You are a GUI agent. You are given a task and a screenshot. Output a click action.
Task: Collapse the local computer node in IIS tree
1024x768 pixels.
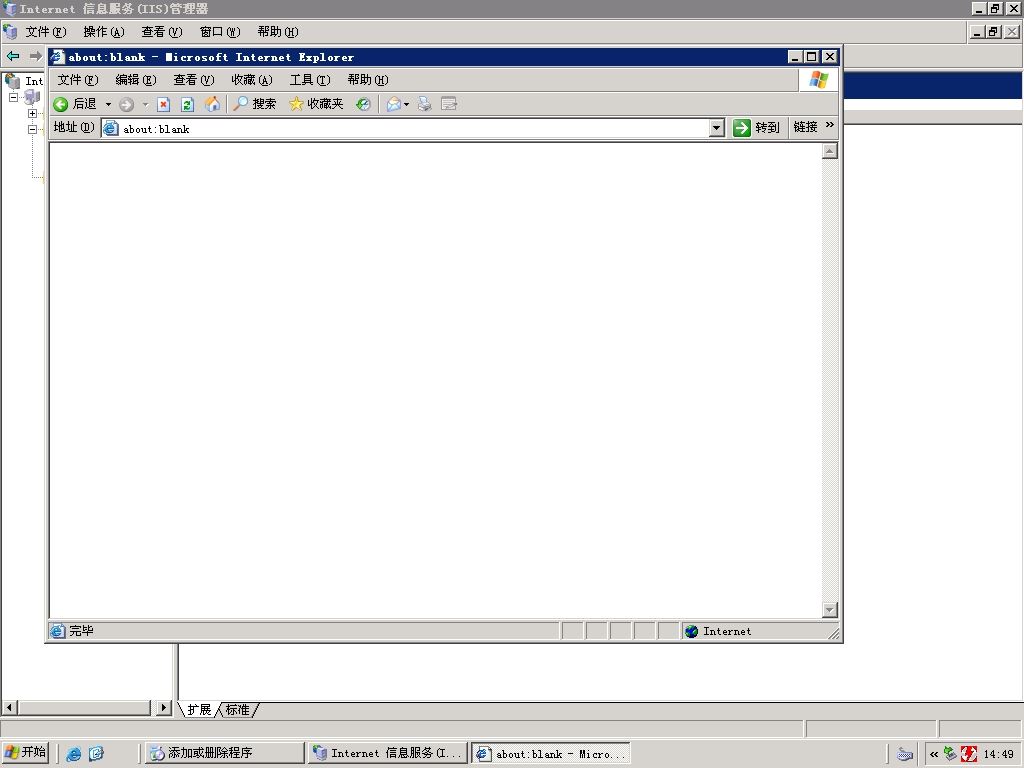13,97
